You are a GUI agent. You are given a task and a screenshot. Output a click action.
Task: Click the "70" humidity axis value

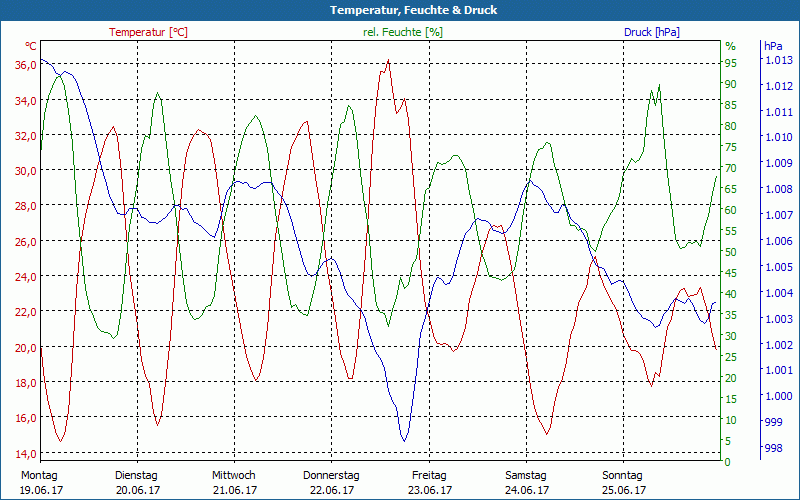[731, 168]
